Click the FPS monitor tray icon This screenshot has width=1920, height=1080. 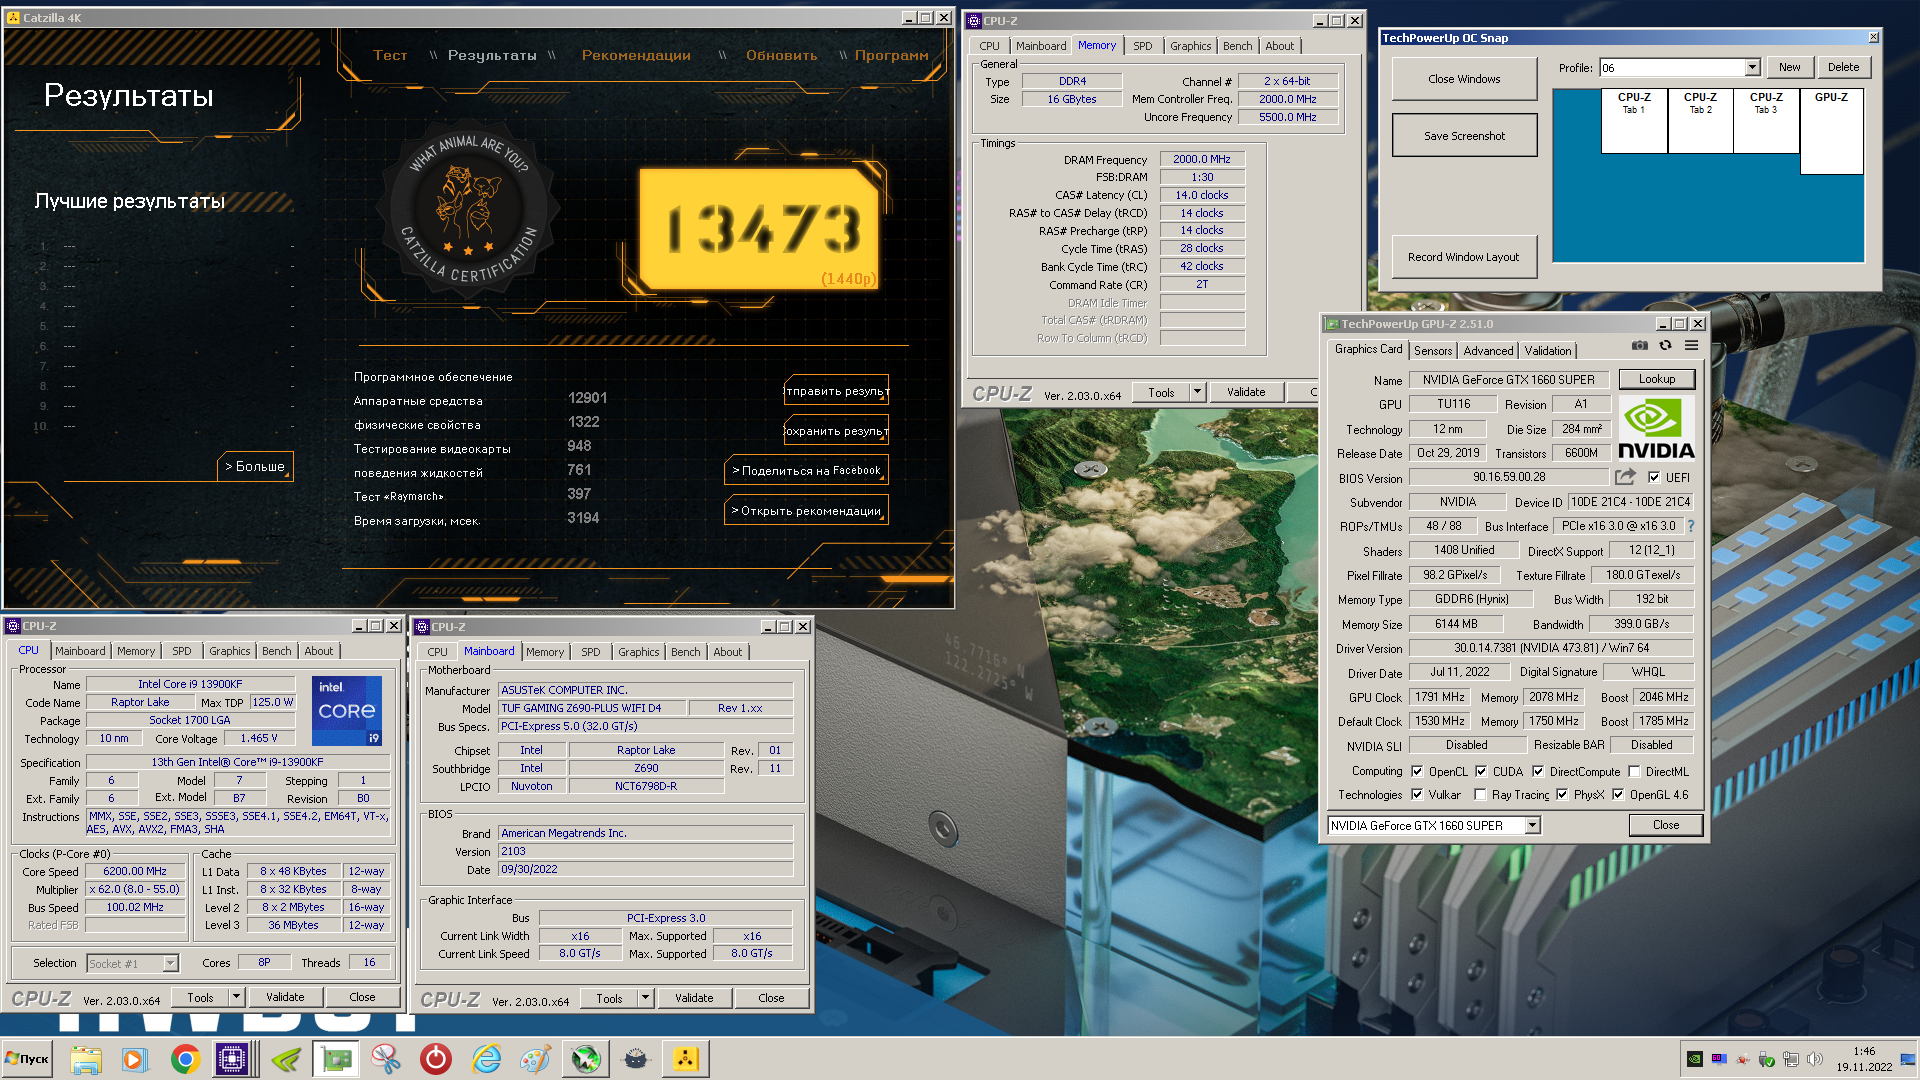point(1719,1059)
